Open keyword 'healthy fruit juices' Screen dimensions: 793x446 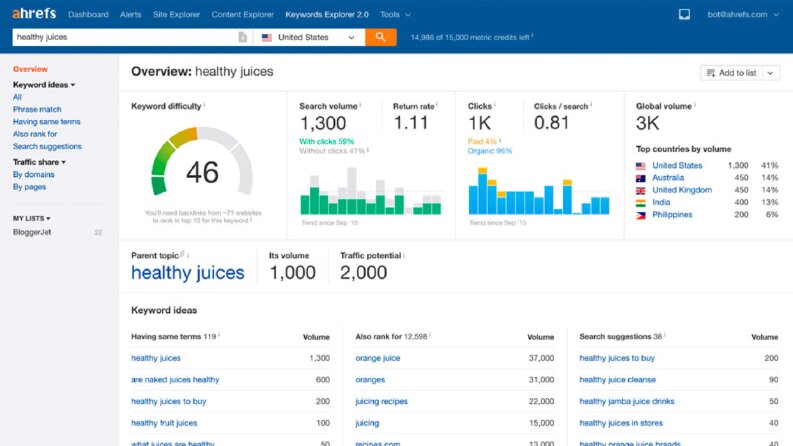click(164, 423)
